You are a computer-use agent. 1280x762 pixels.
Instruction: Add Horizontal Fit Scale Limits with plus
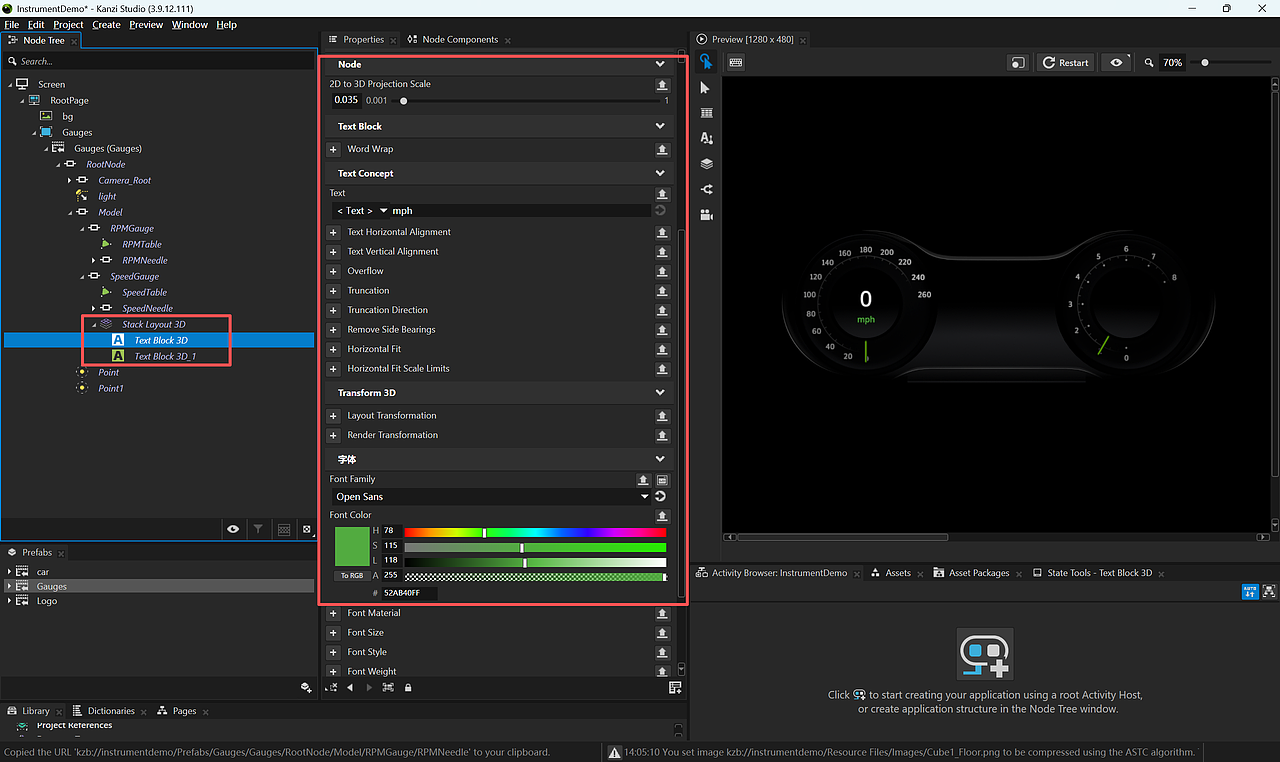(x=334, y=369)
